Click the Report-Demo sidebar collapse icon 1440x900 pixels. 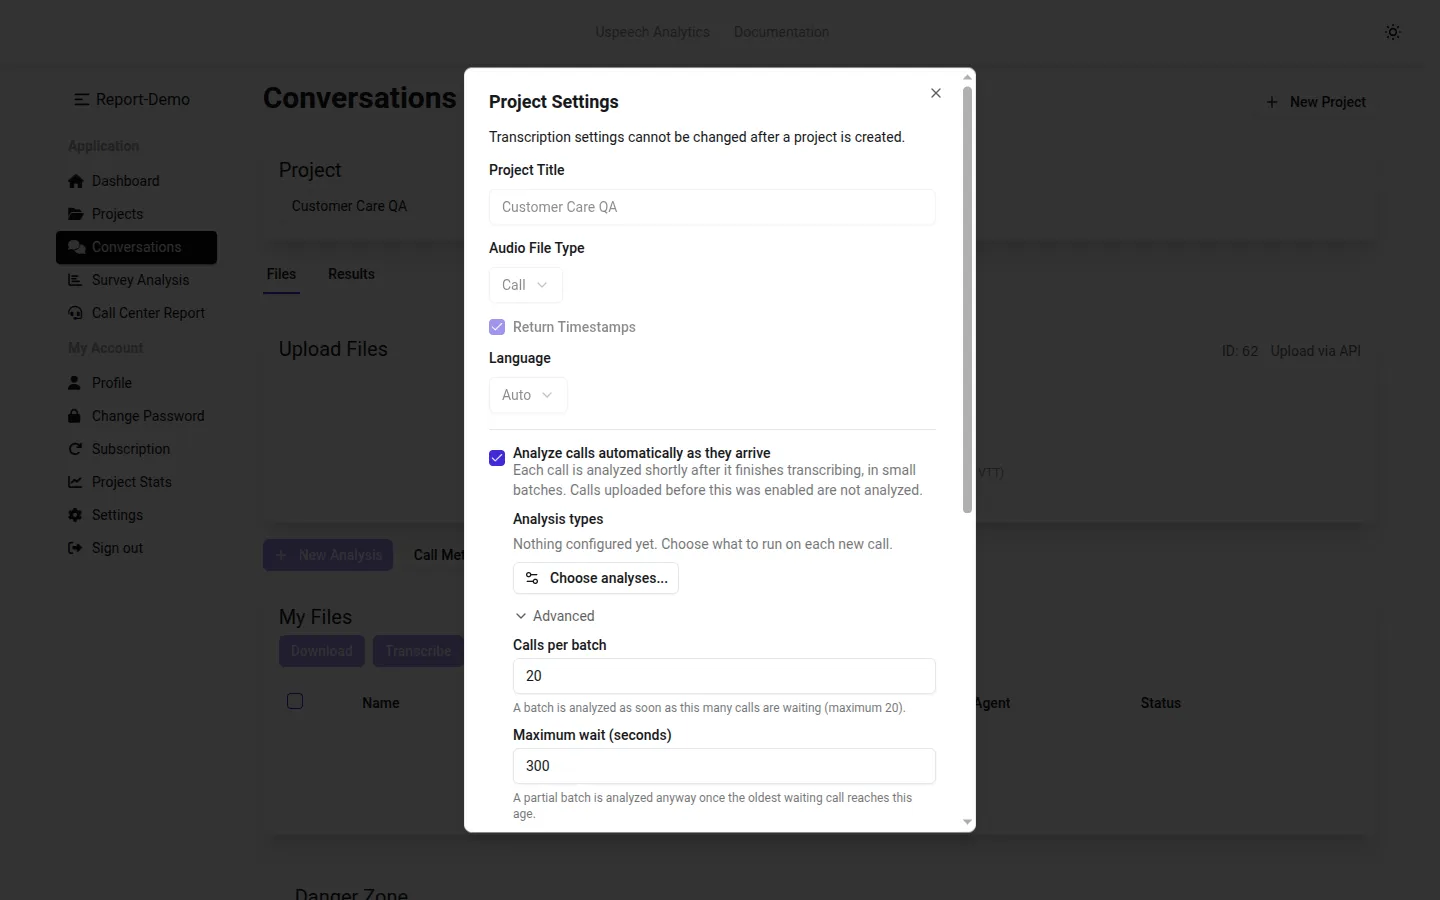click(x=82, y=99)
